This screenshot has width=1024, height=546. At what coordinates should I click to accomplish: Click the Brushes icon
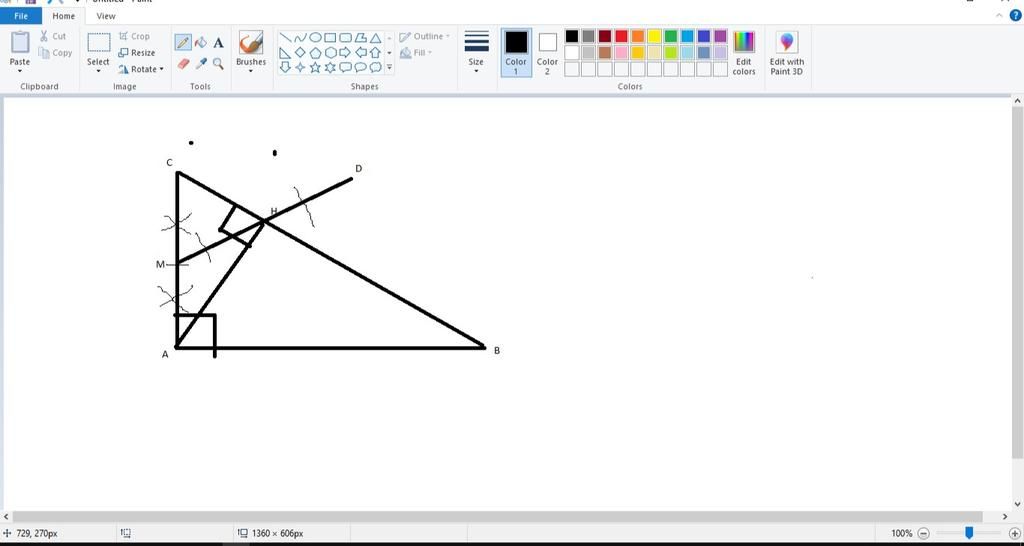[251, 43]
